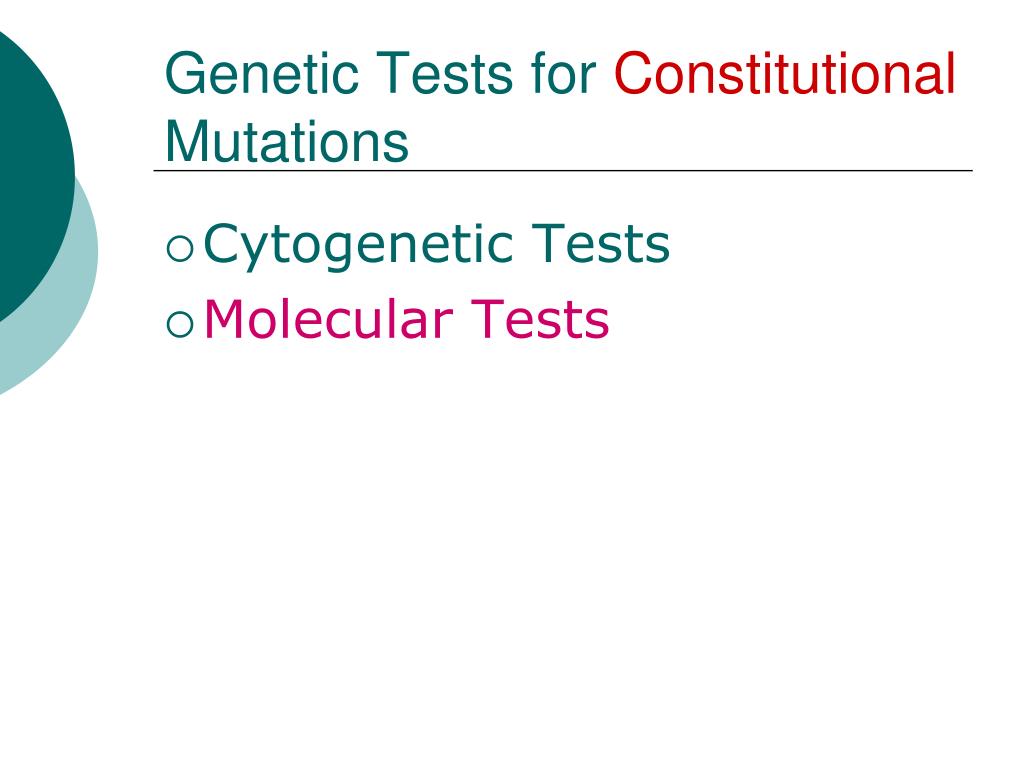This screenshot has width=1024, height=768.
Task: Click the horizontal line under the title
Action: pos(563,170)
